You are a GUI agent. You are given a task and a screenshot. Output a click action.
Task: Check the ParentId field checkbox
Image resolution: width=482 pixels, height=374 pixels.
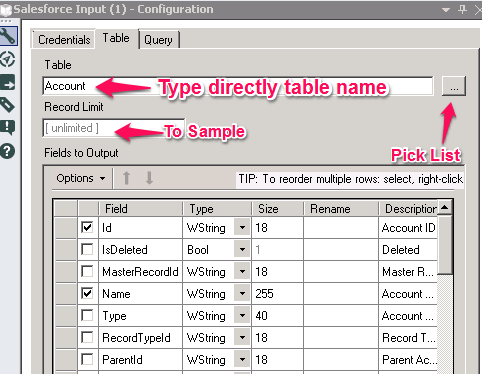click(x=87, y=360)
